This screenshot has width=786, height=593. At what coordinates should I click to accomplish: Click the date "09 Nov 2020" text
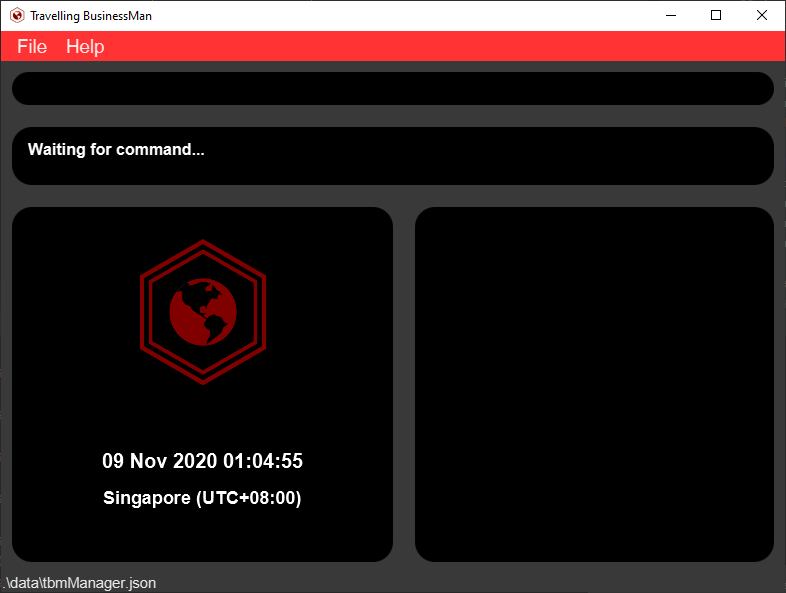(x=160, y=461)
